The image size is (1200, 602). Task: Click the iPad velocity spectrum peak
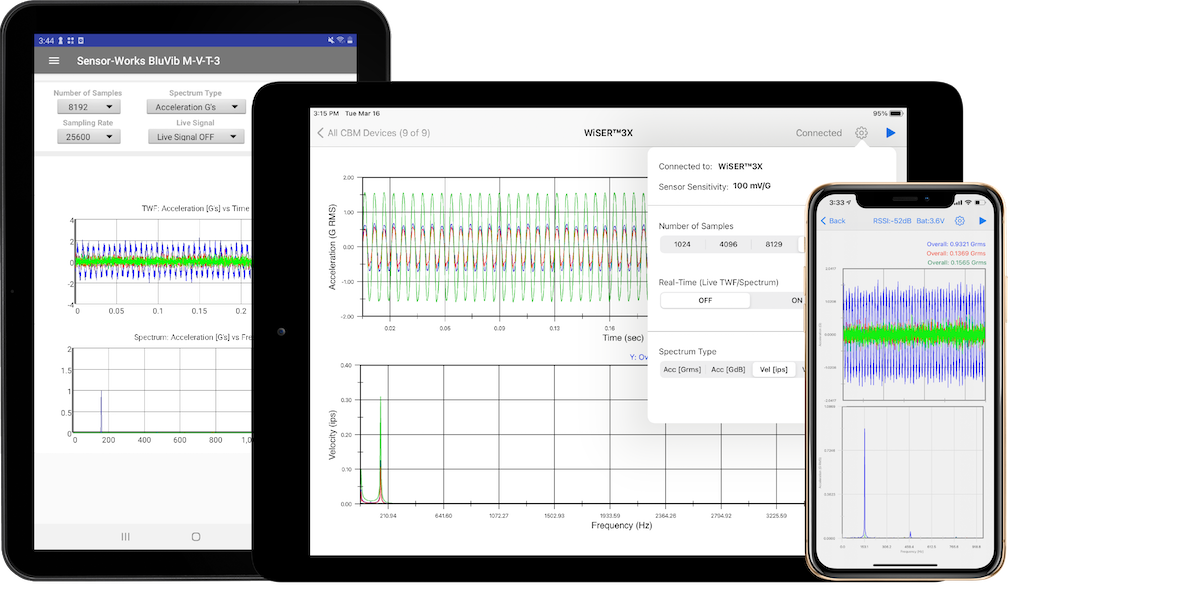point(380,450)
